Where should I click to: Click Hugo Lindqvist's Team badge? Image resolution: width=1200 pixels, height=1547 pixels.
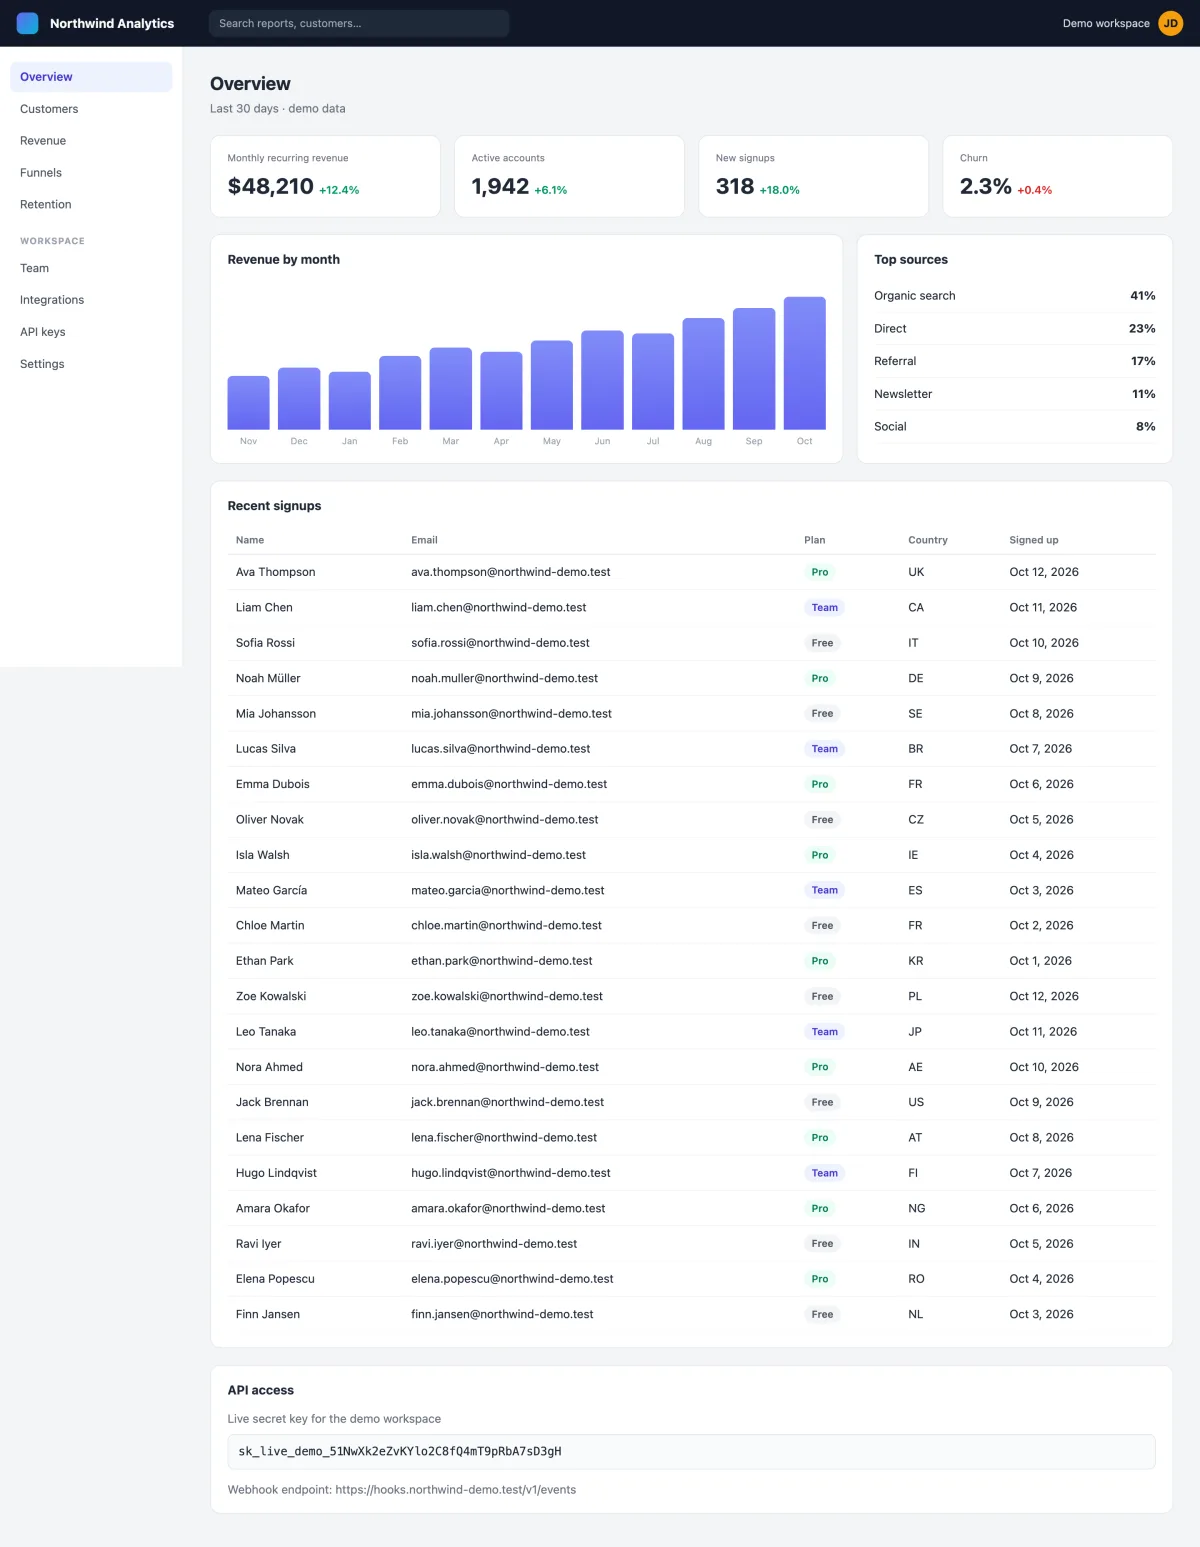coord(825,1173)
